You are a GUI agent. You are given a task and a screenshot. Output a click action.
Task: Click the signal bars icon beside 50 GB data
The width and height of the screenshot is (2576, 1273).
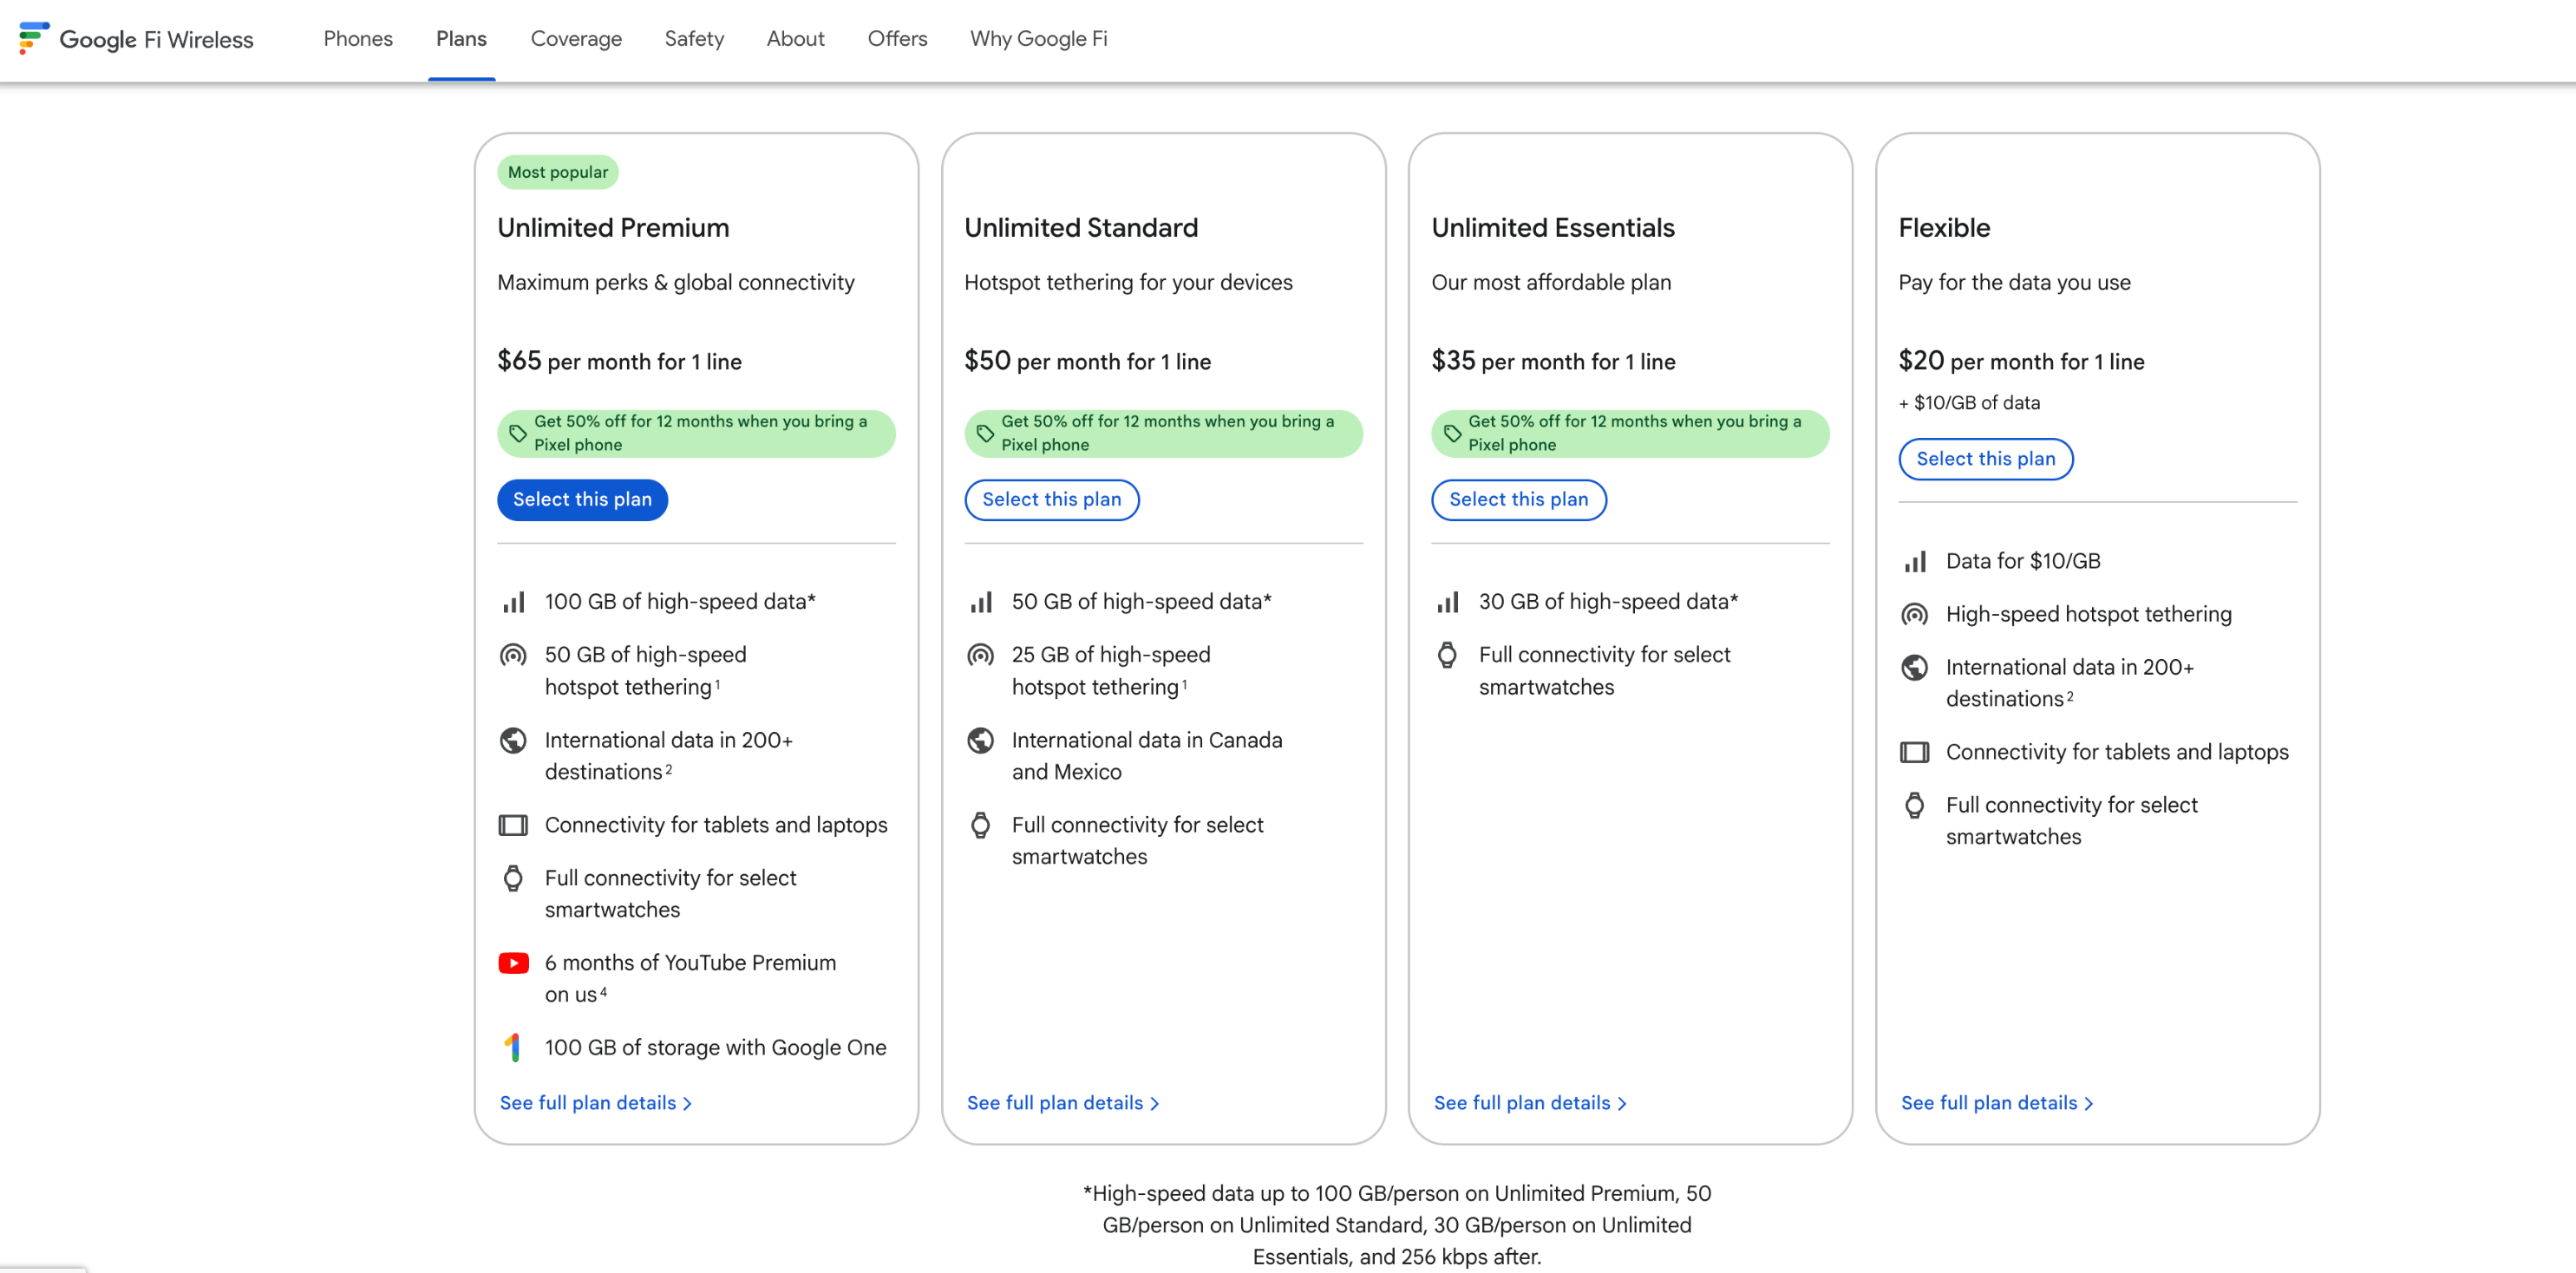coord(980,602)
